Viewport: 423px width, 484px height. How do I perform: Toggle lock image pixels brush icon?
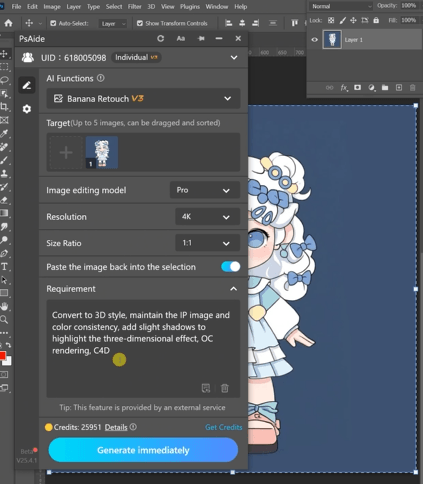pyautogui.click(x=342, y=20)
